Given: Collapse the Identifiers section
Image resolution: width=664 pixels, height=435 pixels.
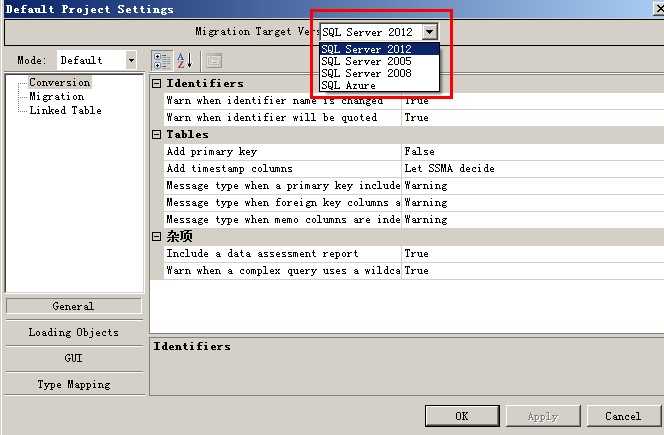Looking at the screenshot, I should pyautogui.click(x=156, y=83).
